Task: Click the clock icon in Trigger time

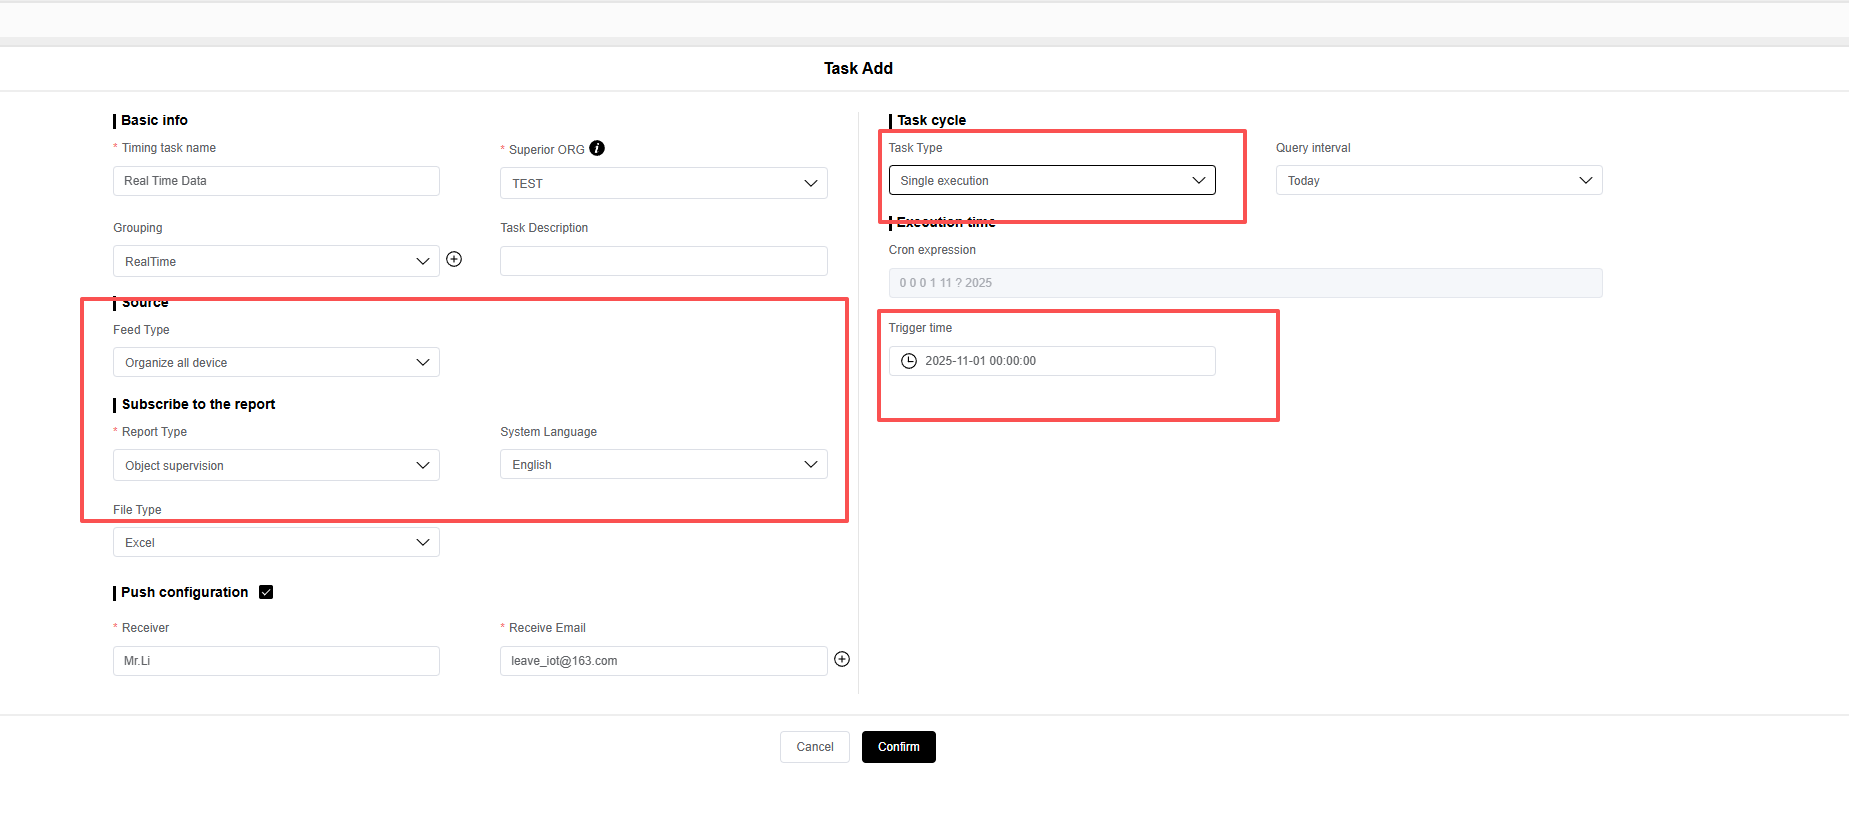Action: coord(909,361)
